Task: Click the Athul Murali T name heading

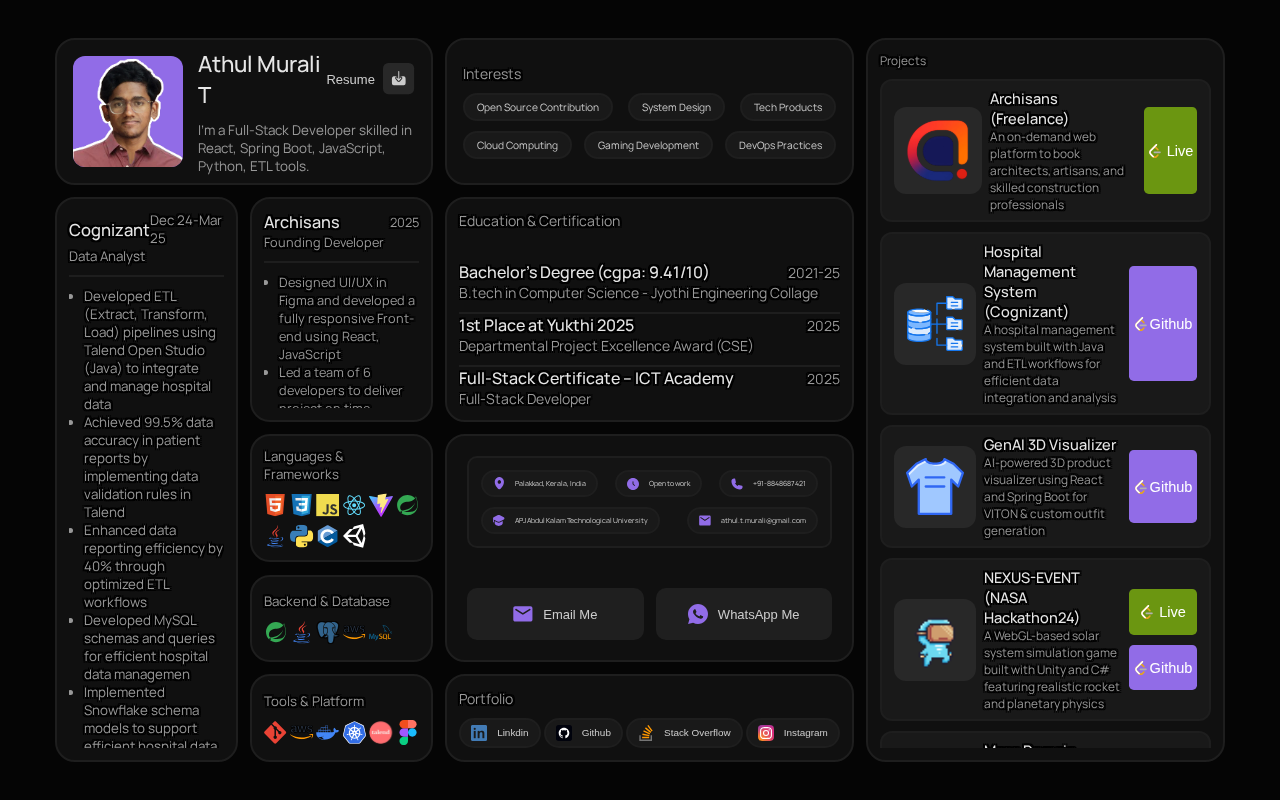Action: [x=259, y=79]
